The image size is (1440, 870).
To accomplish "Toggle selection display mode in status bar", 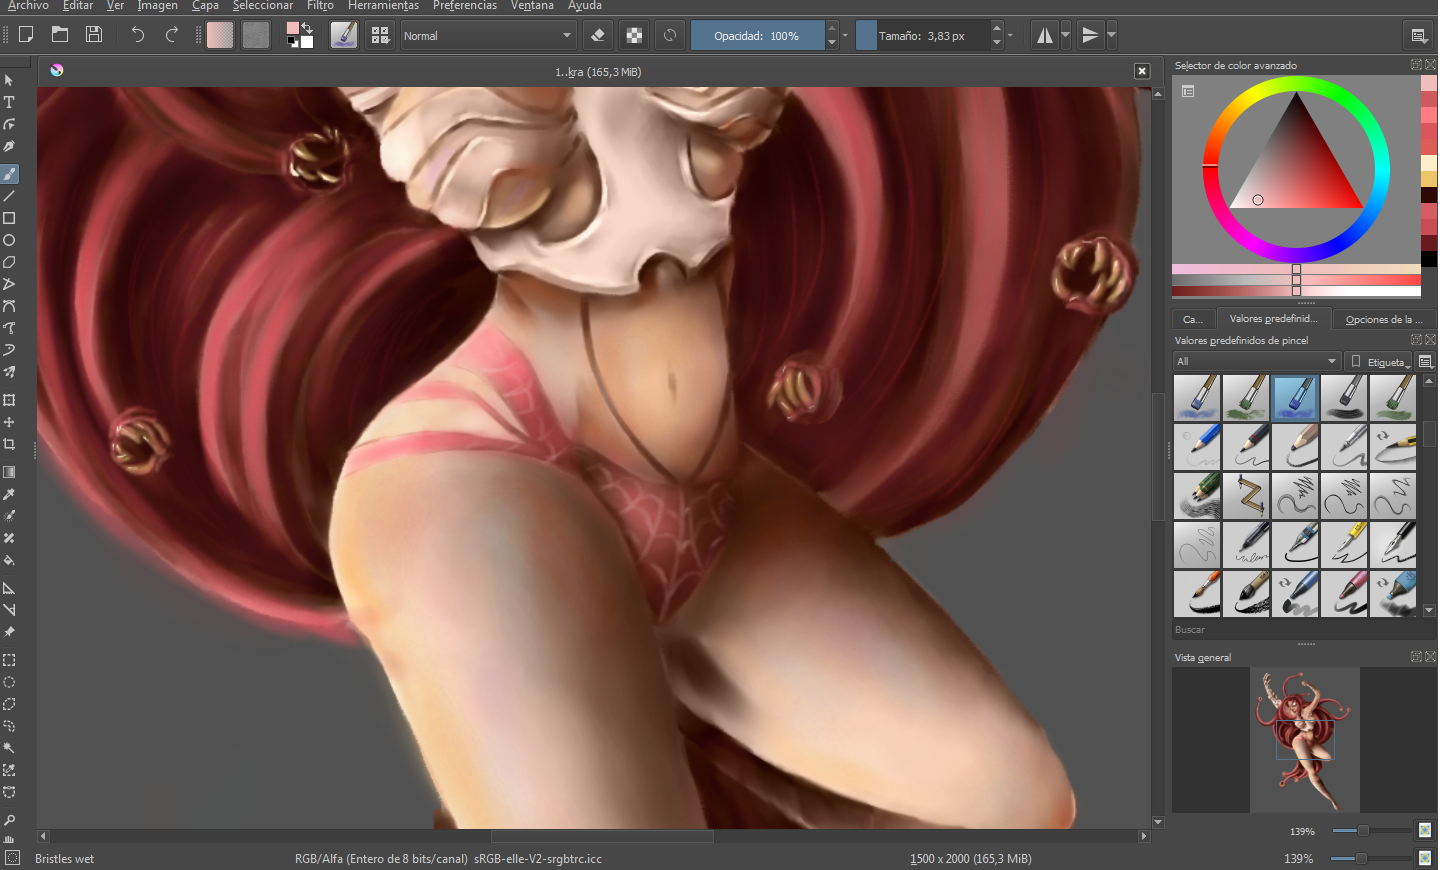I will pos(12,858).
